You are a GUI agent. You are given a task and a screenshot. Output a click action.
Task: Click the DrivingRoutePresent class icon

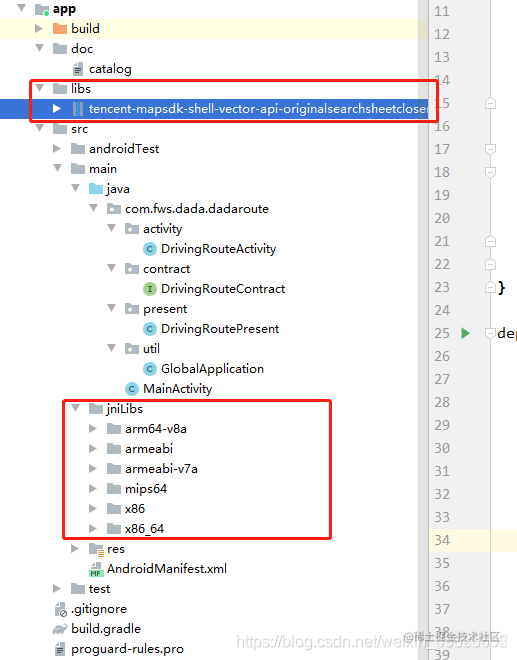click(149, 329)
